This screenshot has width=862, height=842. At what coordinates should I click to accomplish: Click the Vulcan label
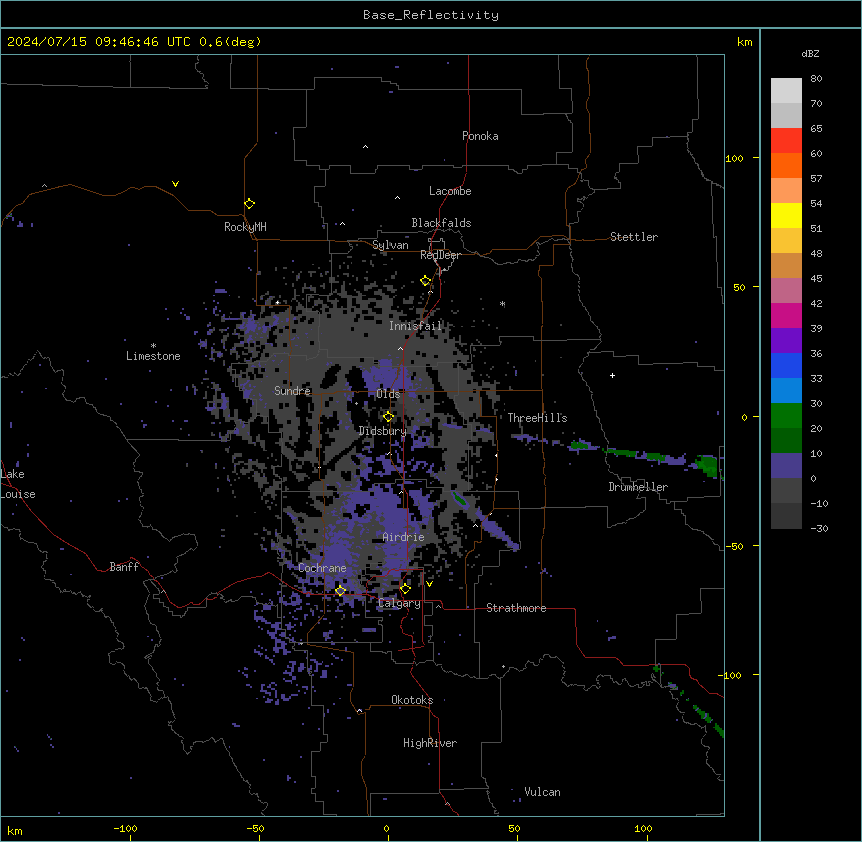(x=543, y=792)
